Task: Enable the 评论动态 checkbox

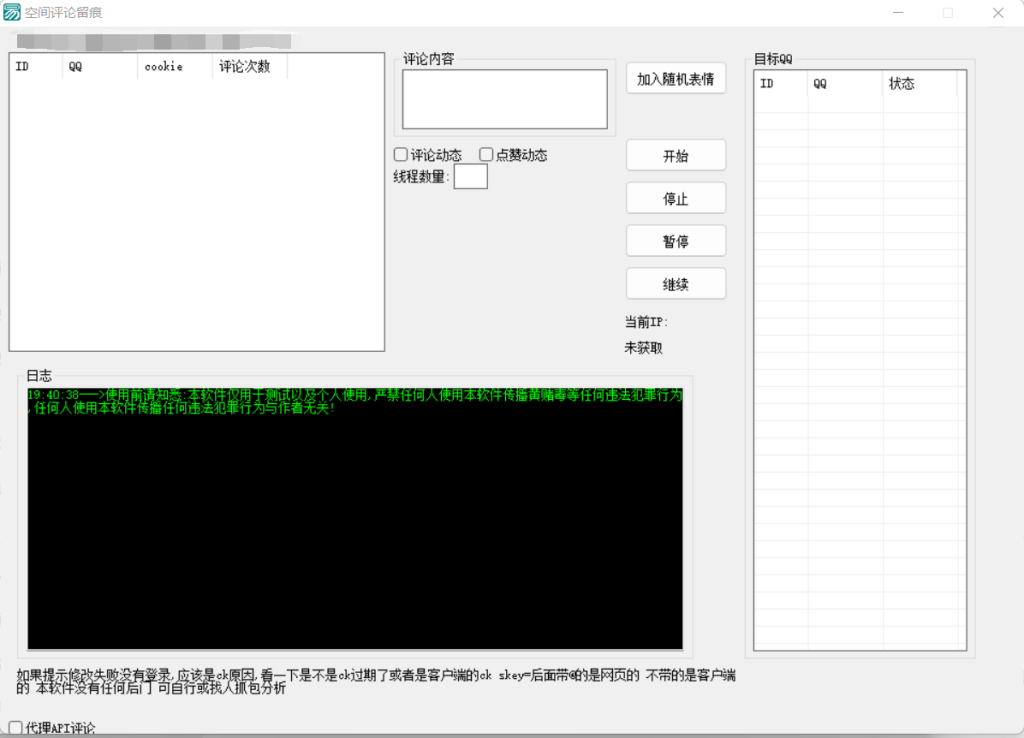Action: (401, 155)
